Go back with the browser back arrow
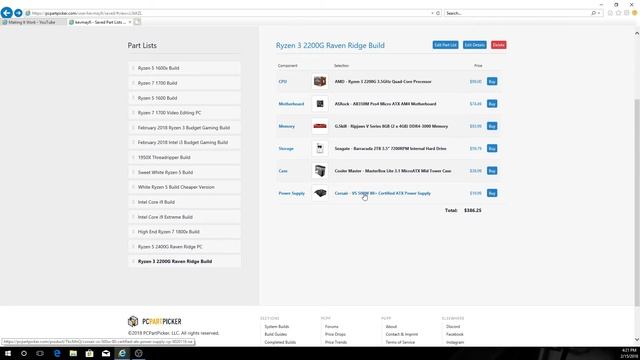 (7, 13)
